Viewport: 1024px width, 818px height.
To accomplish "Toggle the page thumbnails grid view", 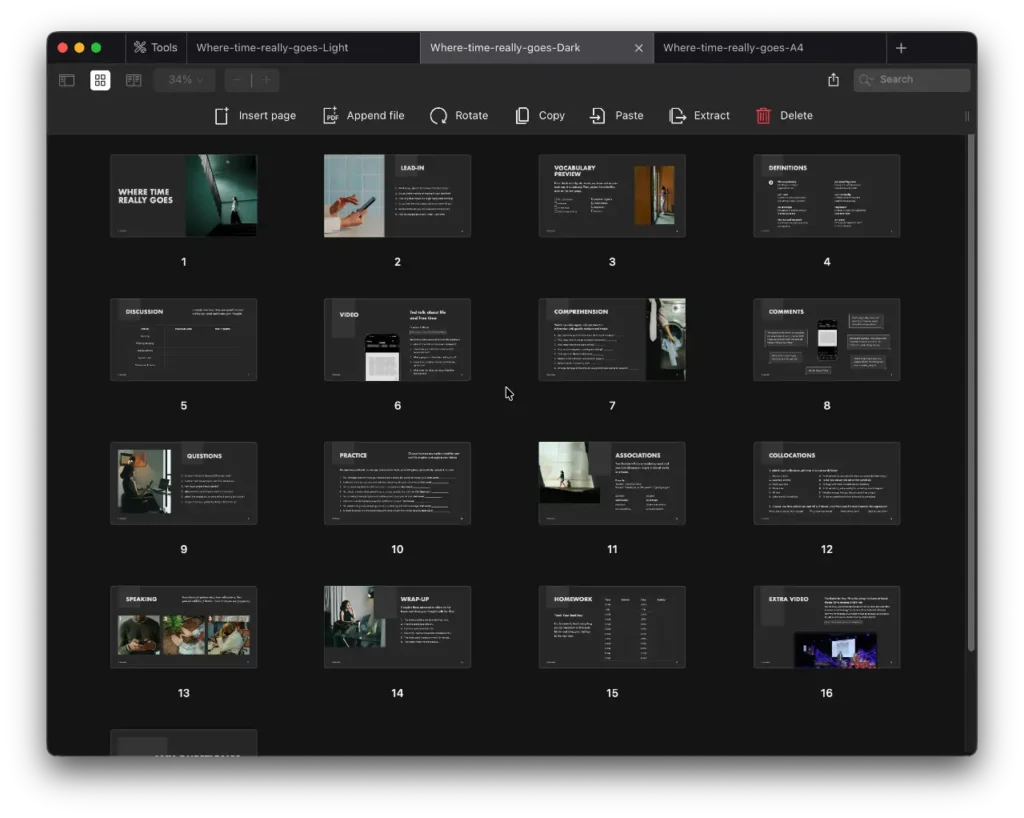I will [100, 80].
